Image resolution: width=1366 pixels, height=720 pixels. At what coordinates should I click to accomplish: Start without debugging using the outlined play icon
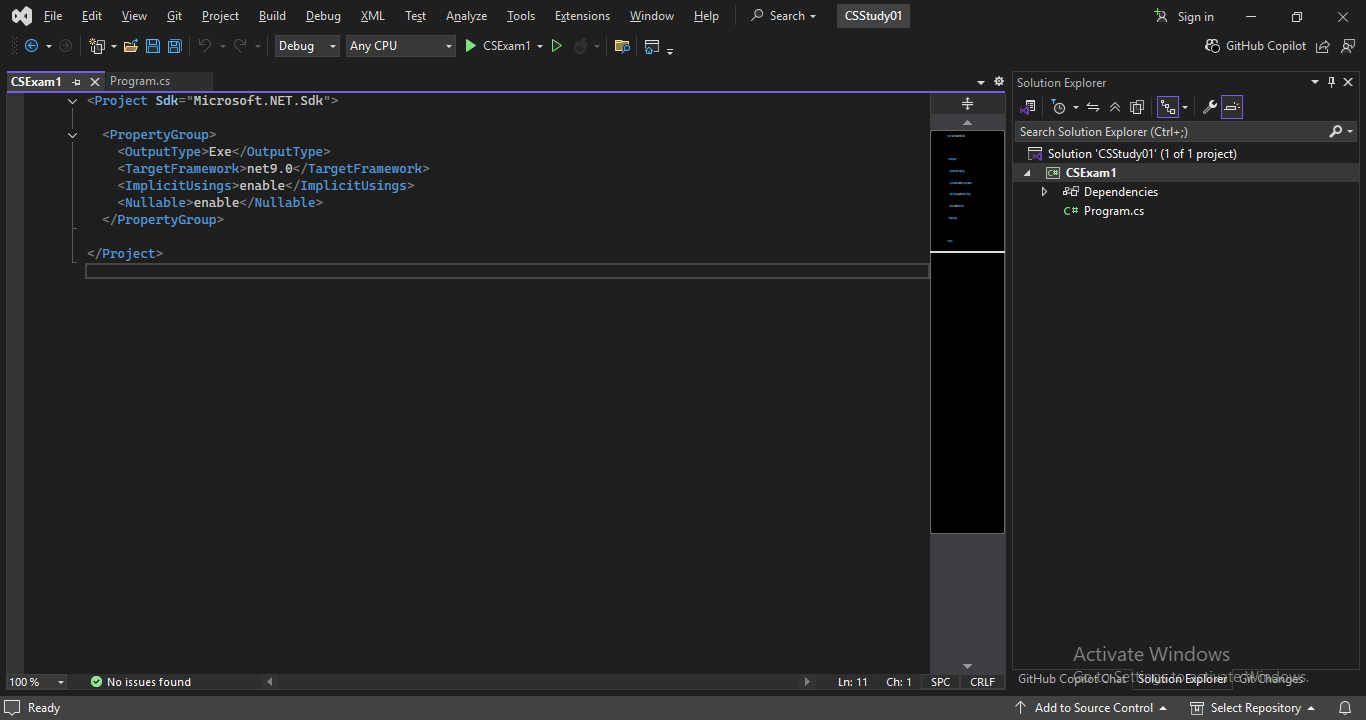557,46
